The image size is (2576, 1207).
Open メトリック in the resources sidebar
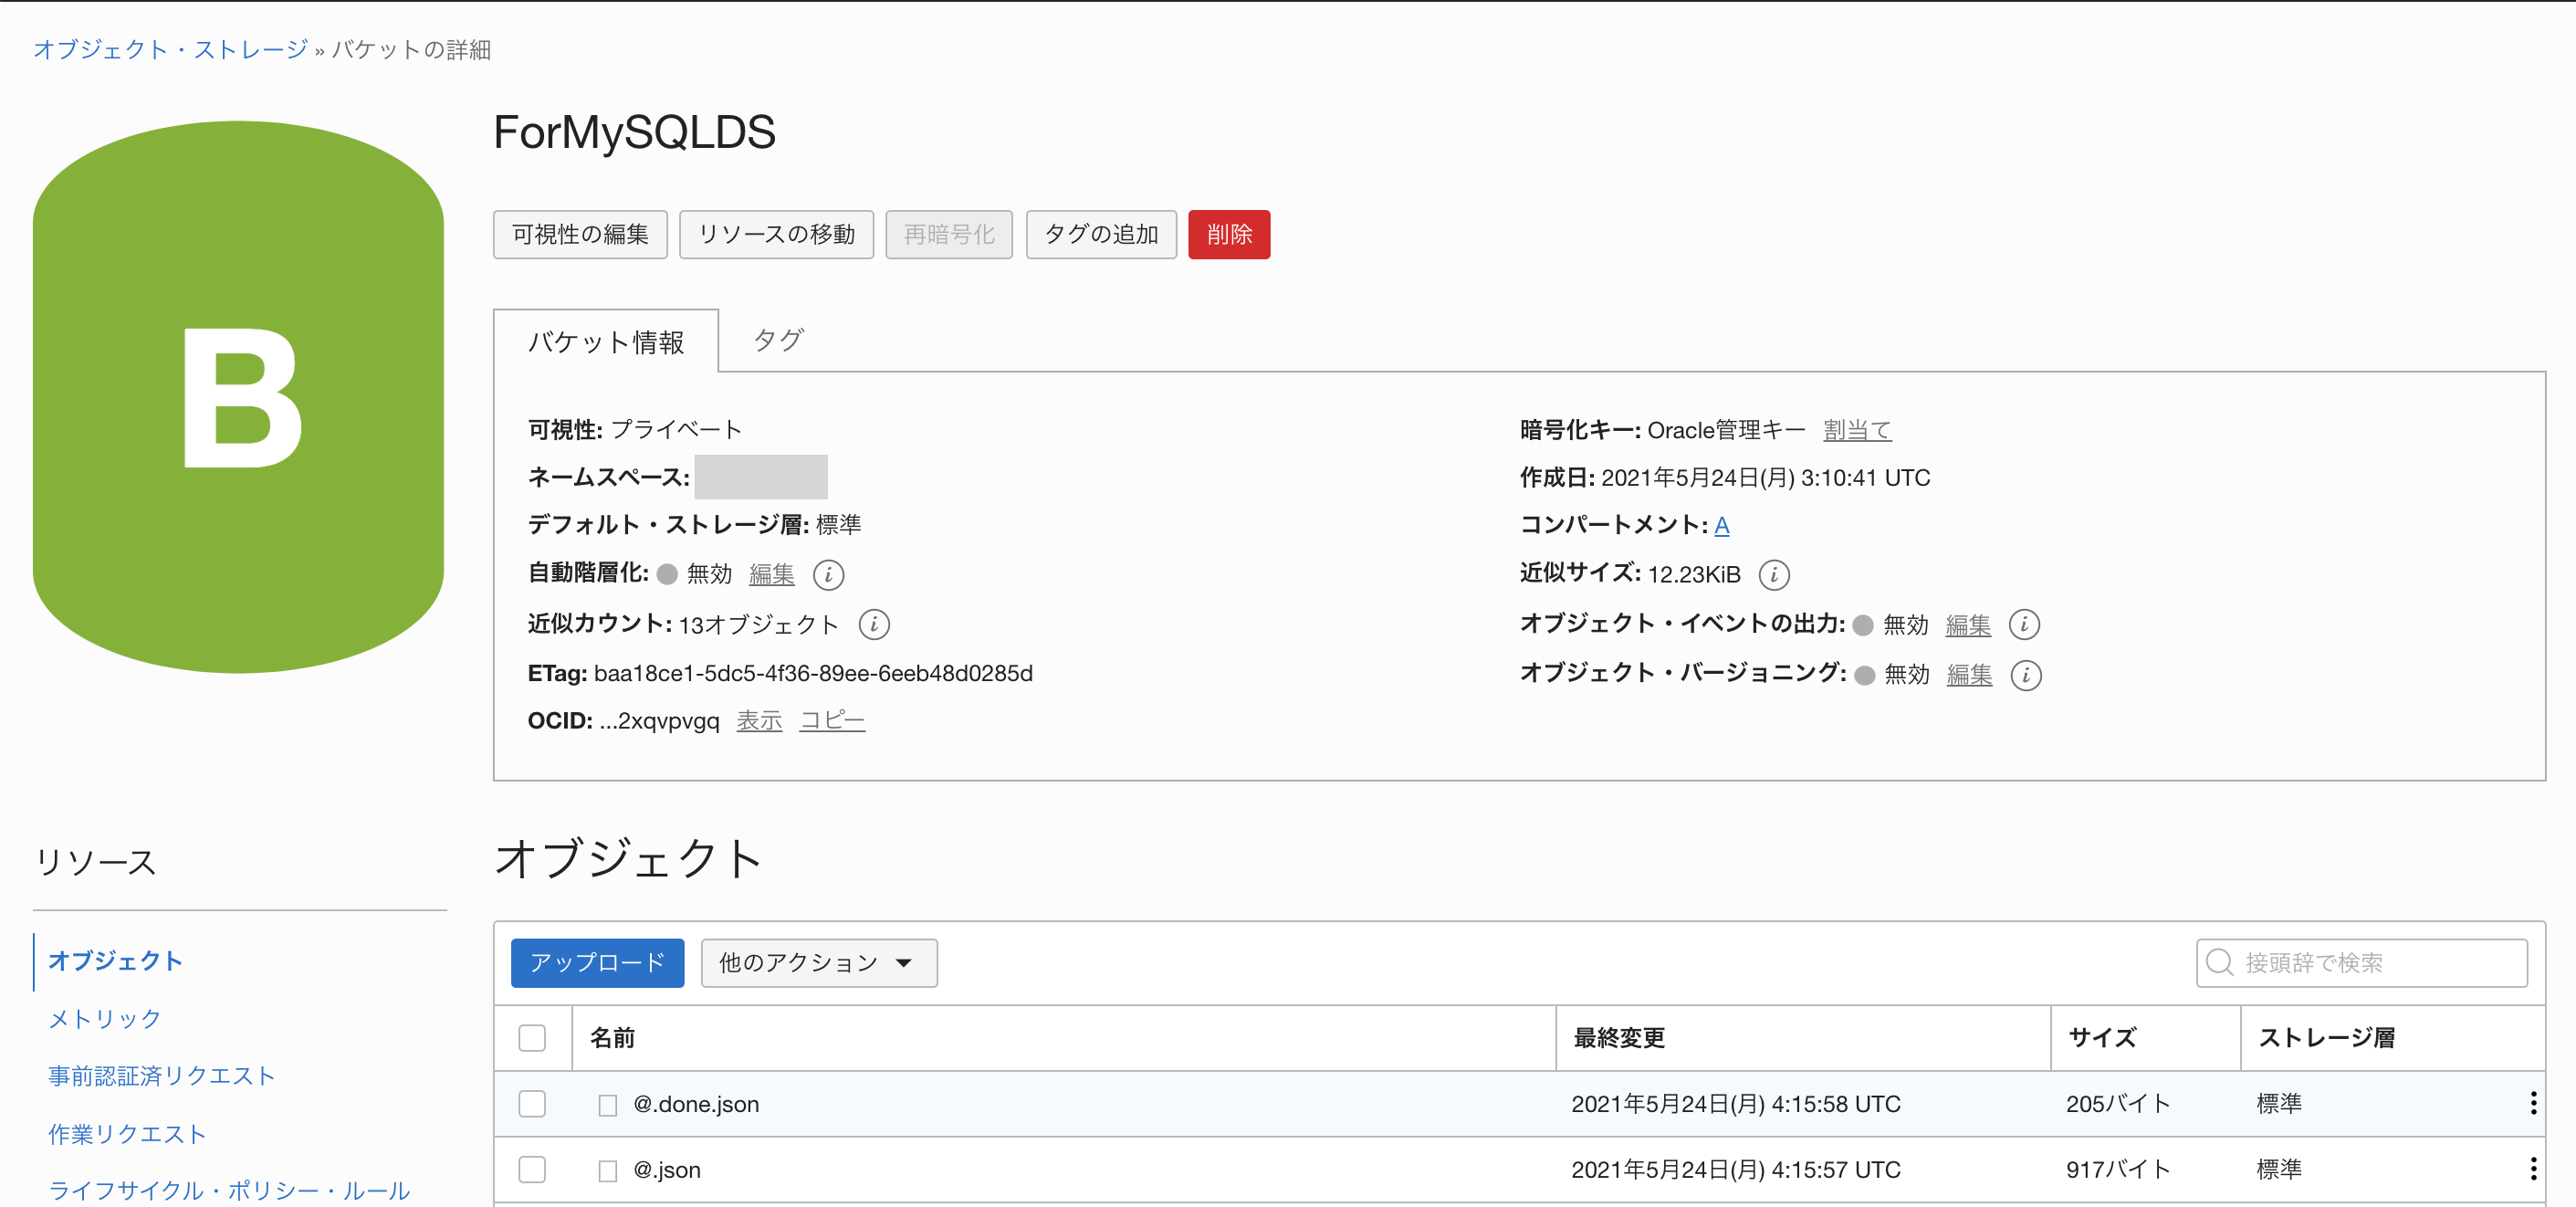coord(103,1019)
